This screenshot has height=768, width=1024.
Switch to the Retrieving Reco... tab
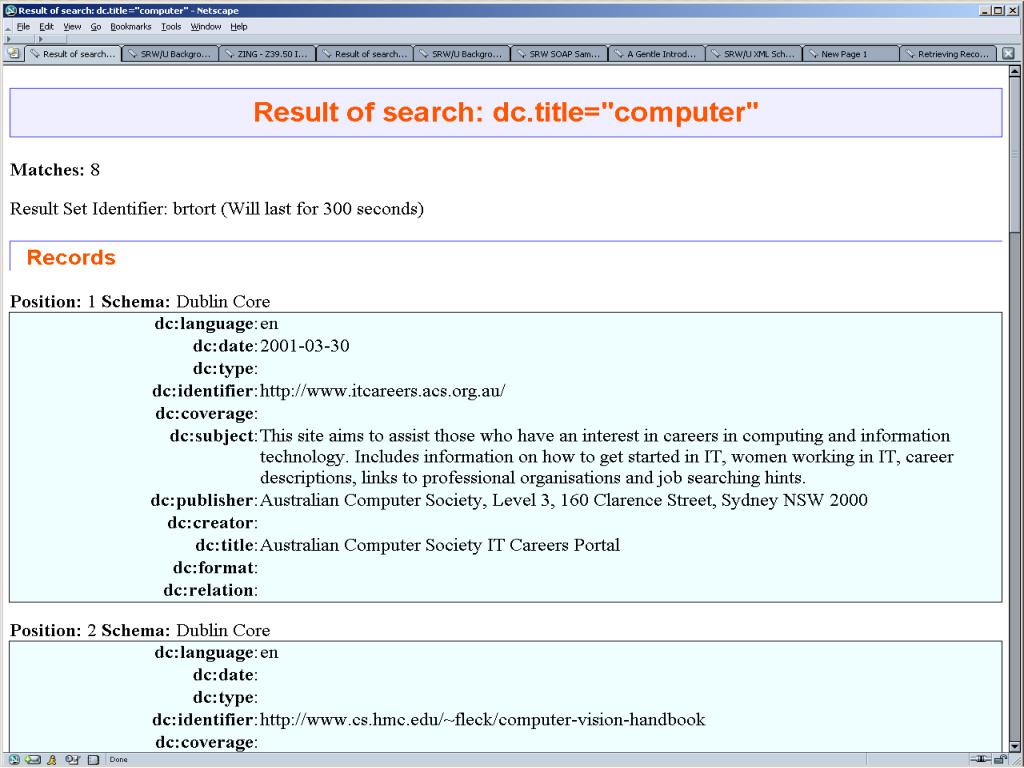(948, 54)
